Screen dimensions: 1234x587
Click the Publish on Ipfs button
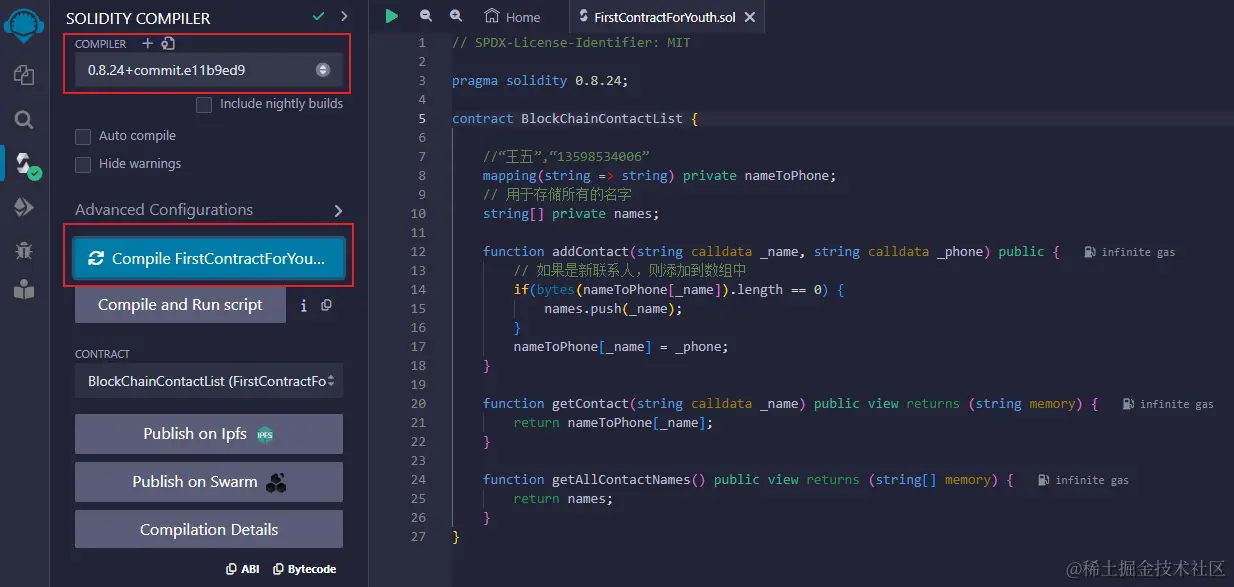click(209, 434)
